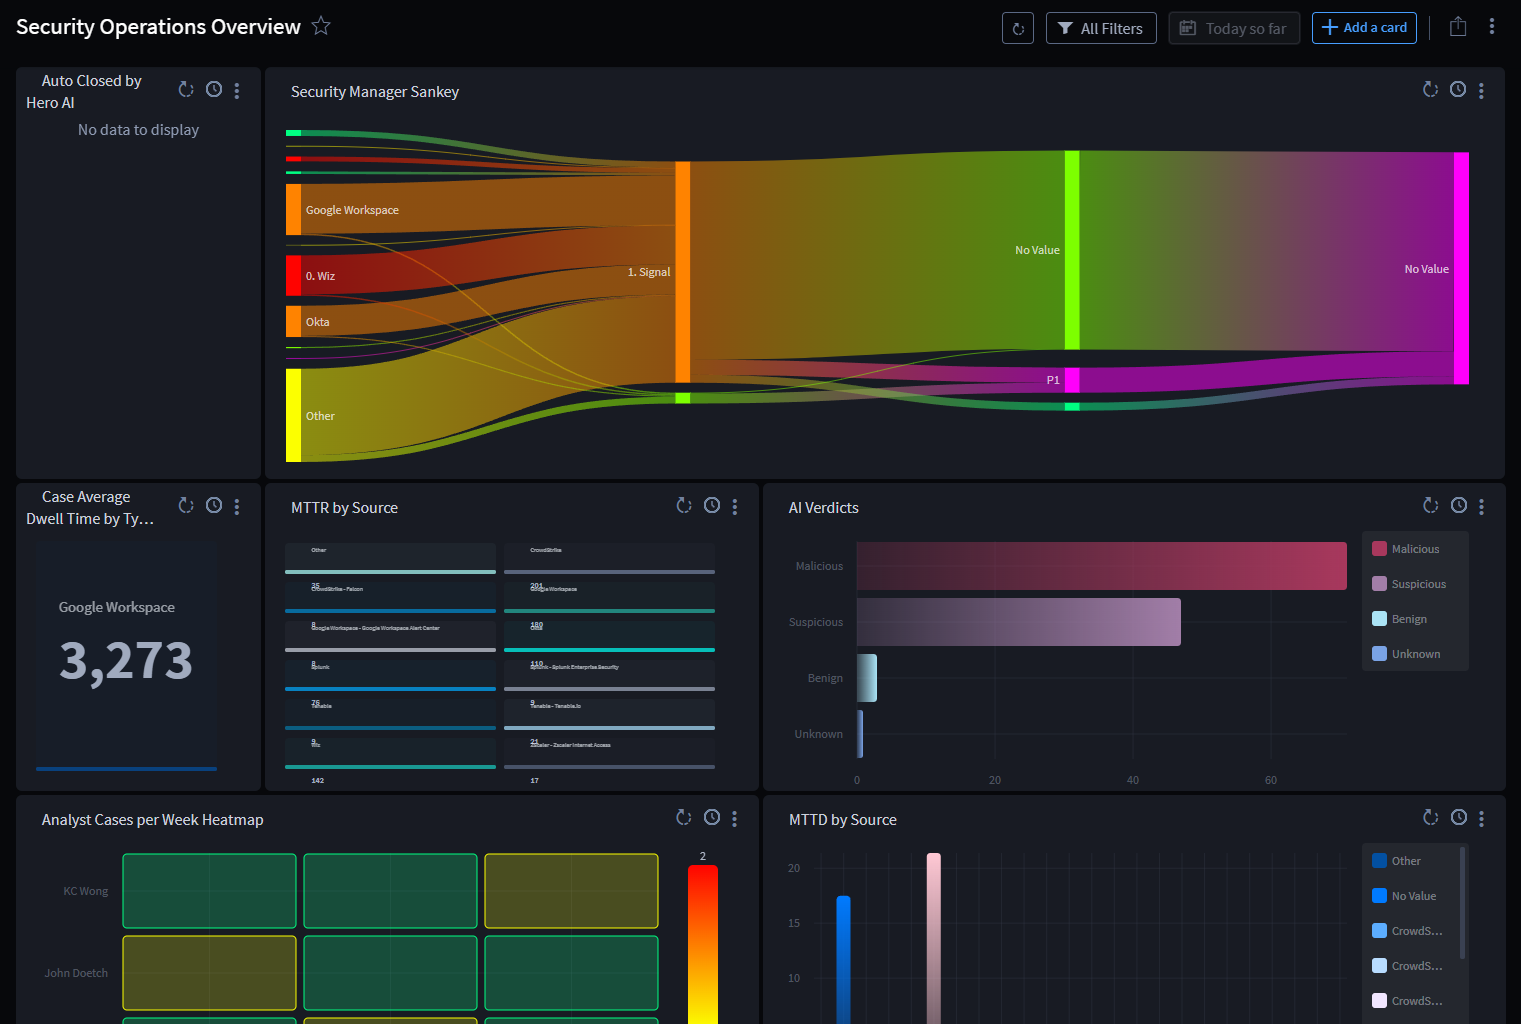Open time settings for MTTR by Source
Viewport: 1521px width, 1024px height.
[x=712, y=506]
